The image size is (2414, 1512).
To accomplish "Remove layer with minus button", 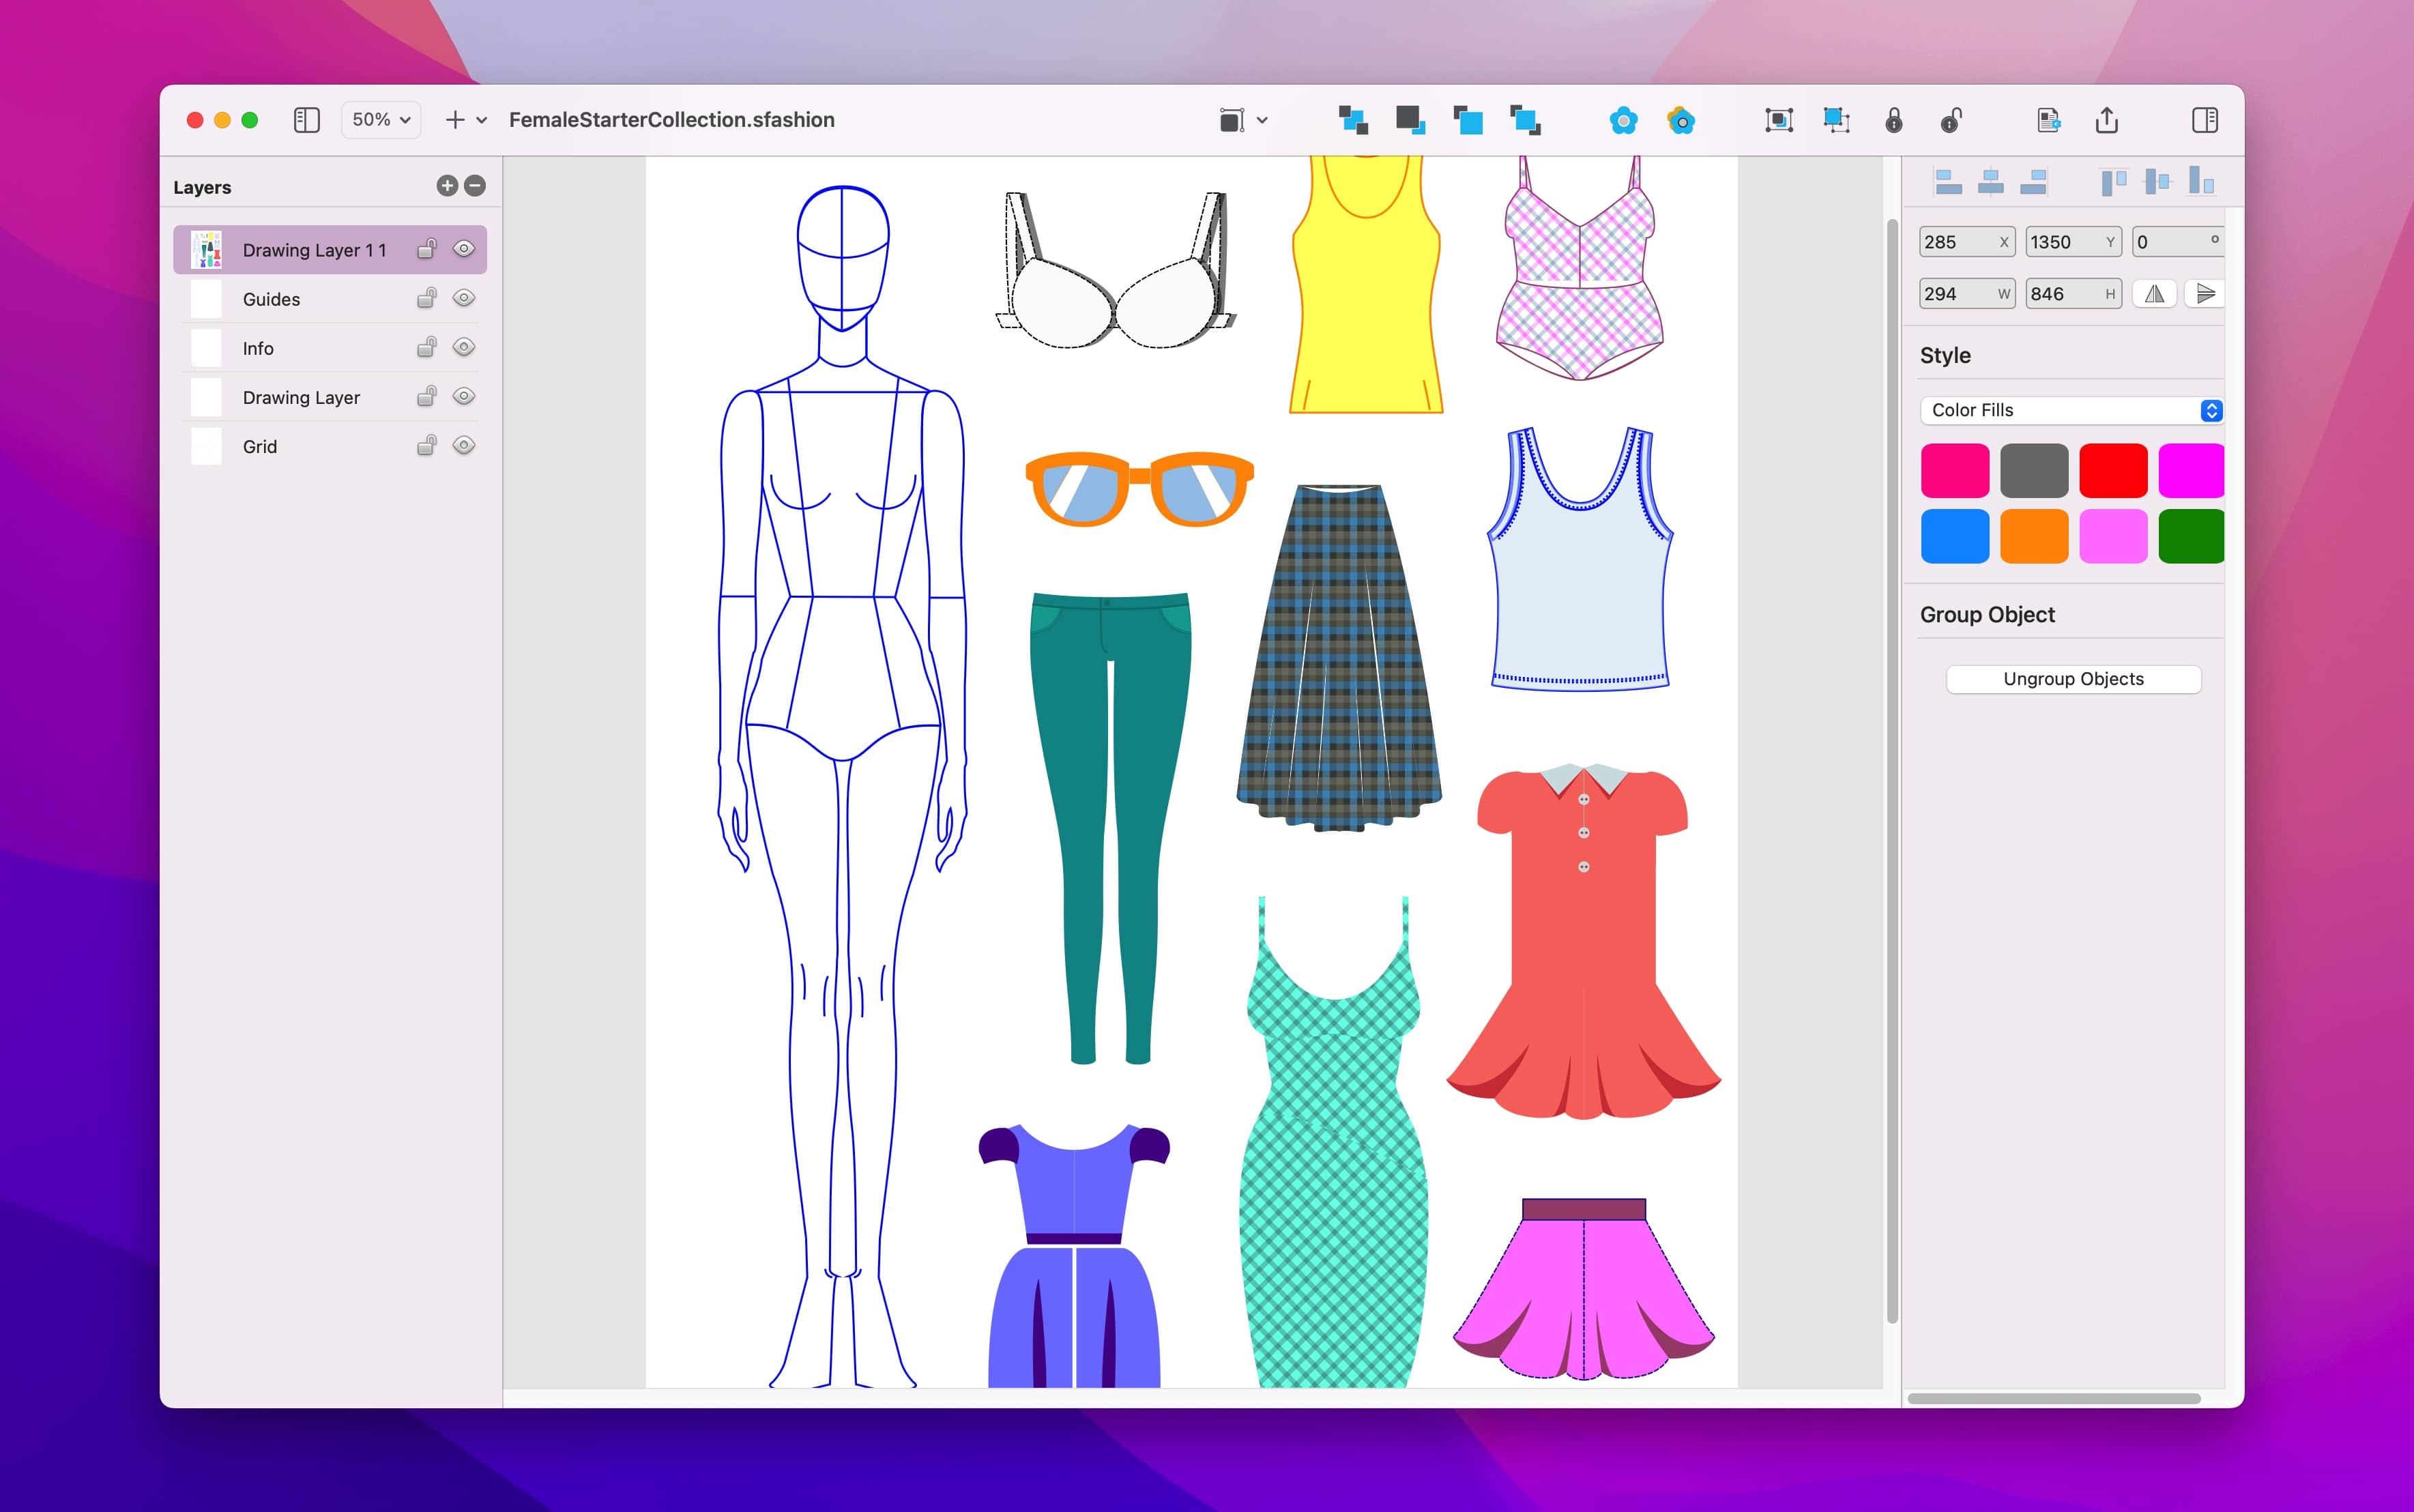I will [x=475, y=186].
